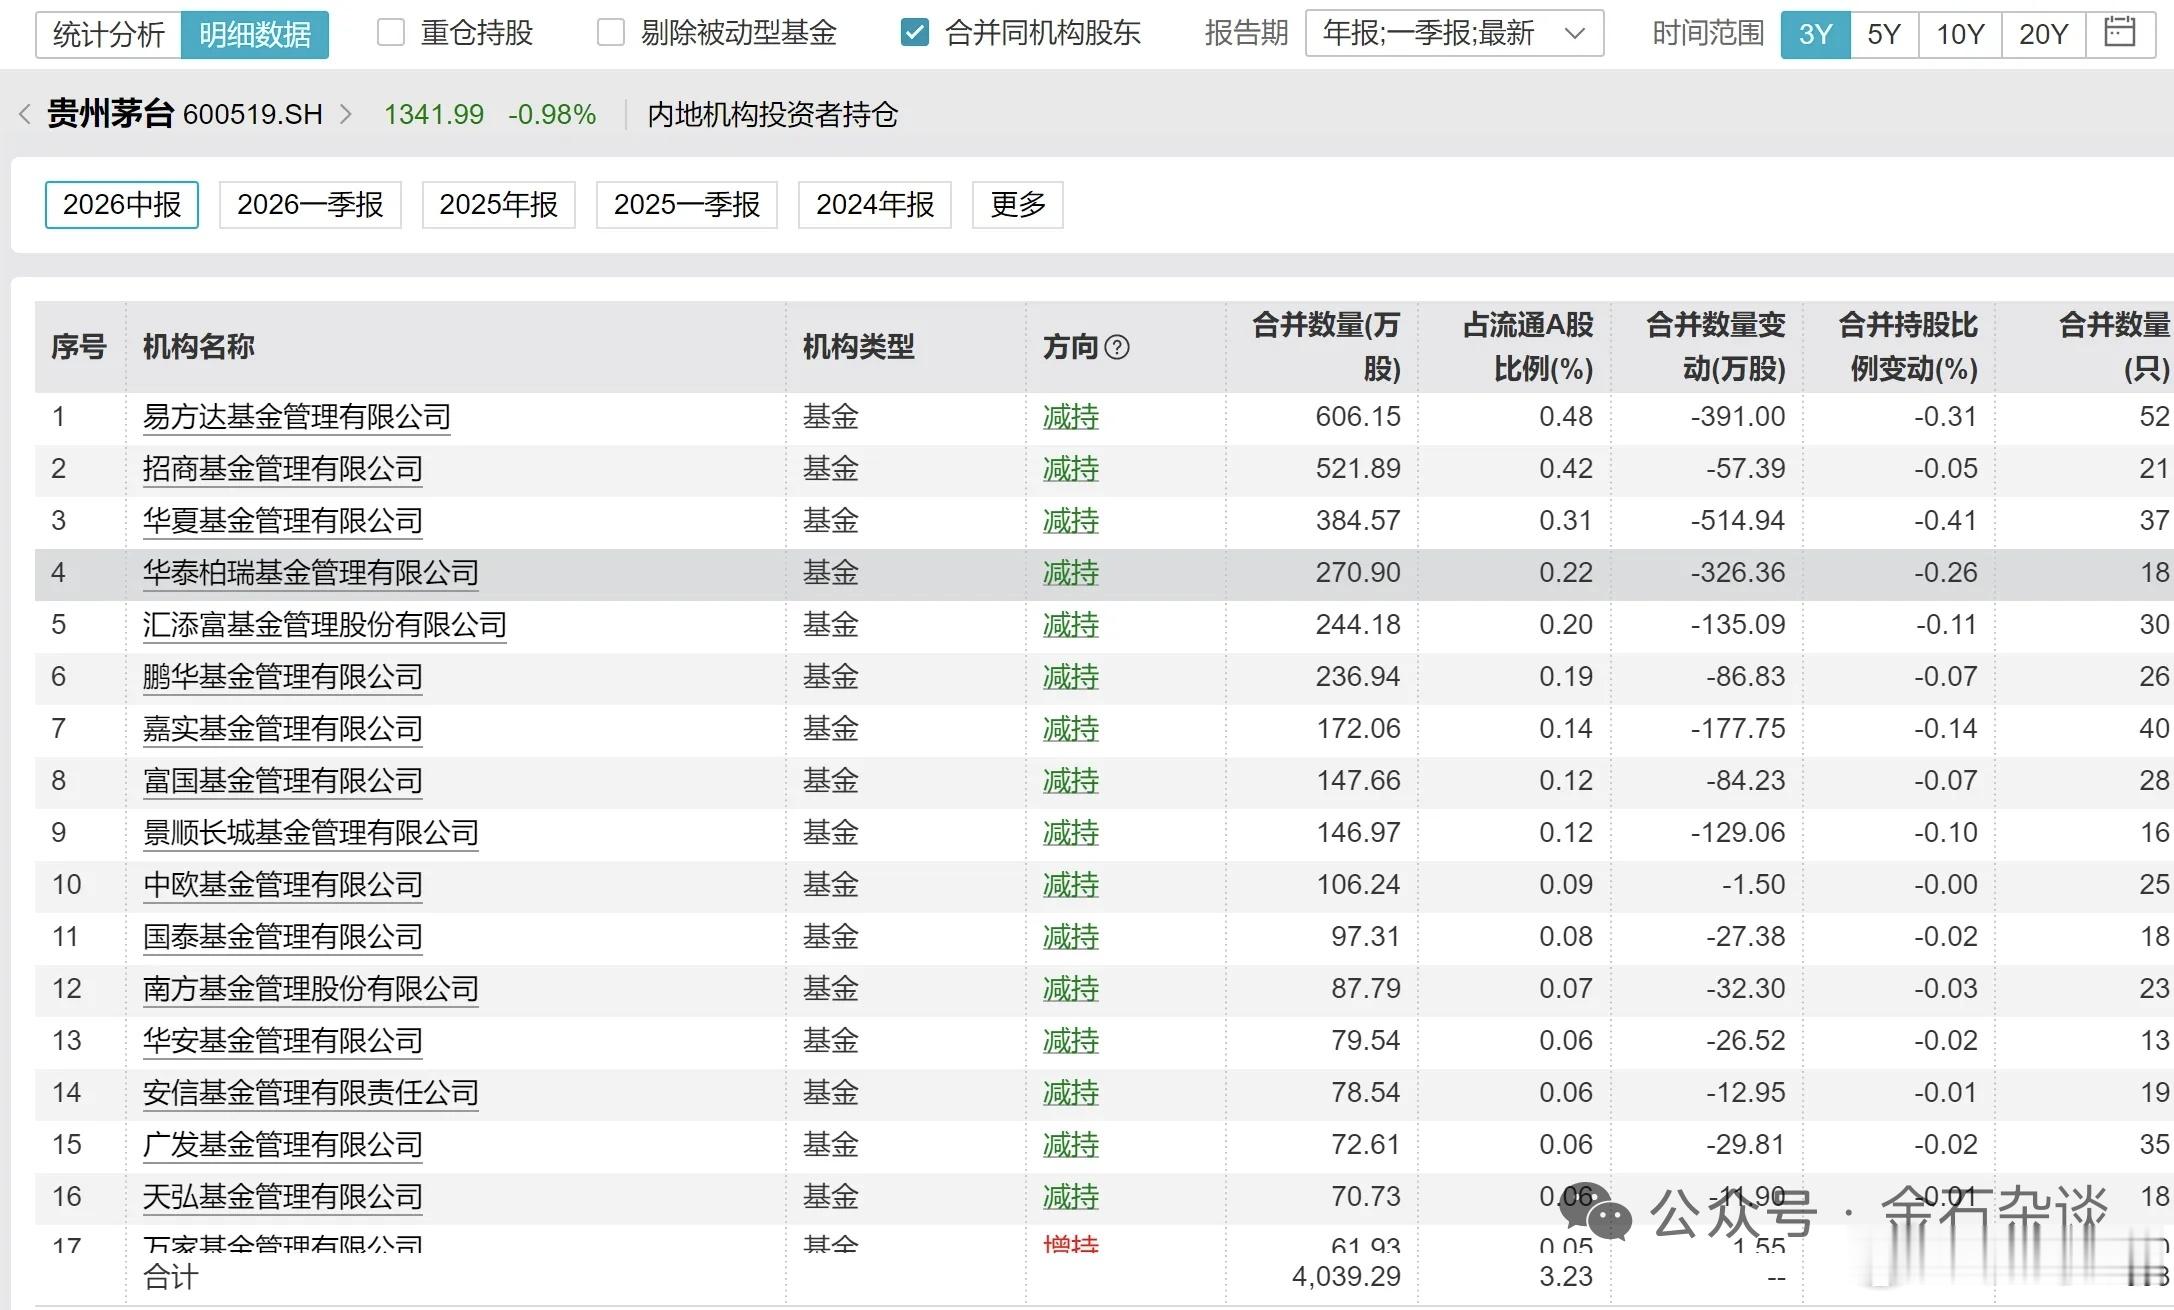Click 减持 direction for 华夏基金 row
2174x1310 pixels.
(1071, 521)
